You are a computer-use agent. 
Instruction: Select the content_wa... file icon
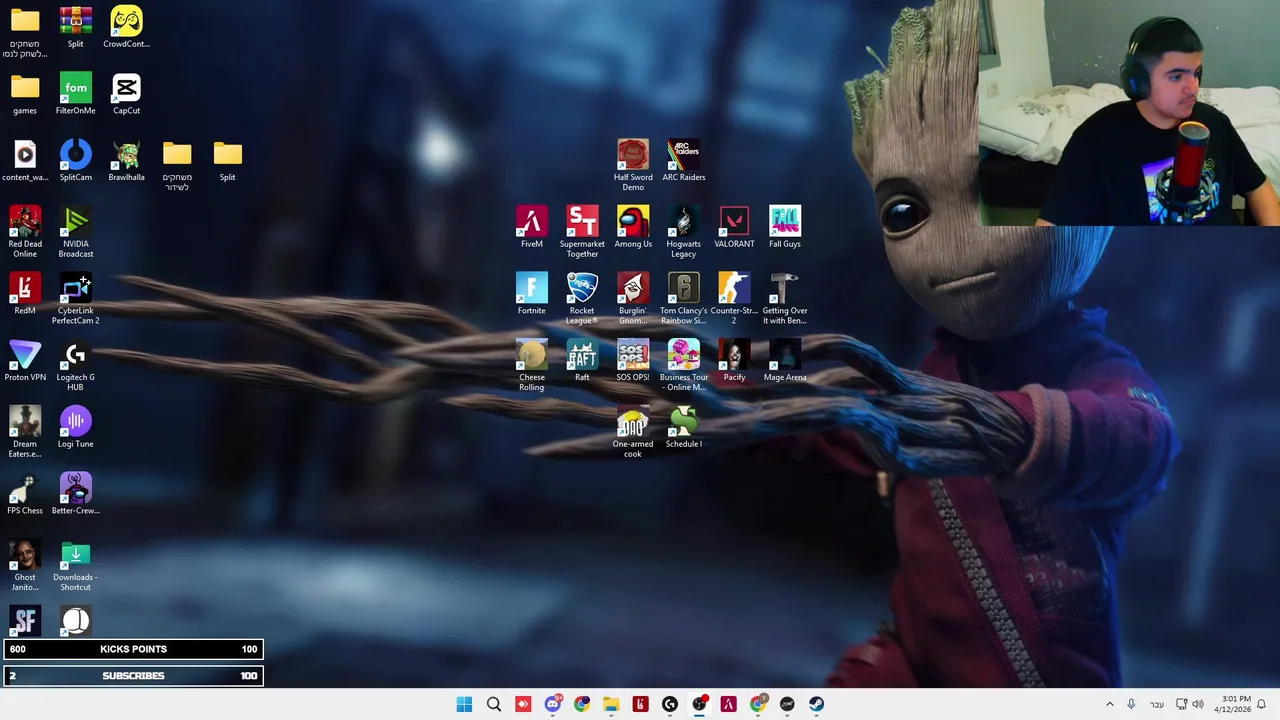coord(25,161)
